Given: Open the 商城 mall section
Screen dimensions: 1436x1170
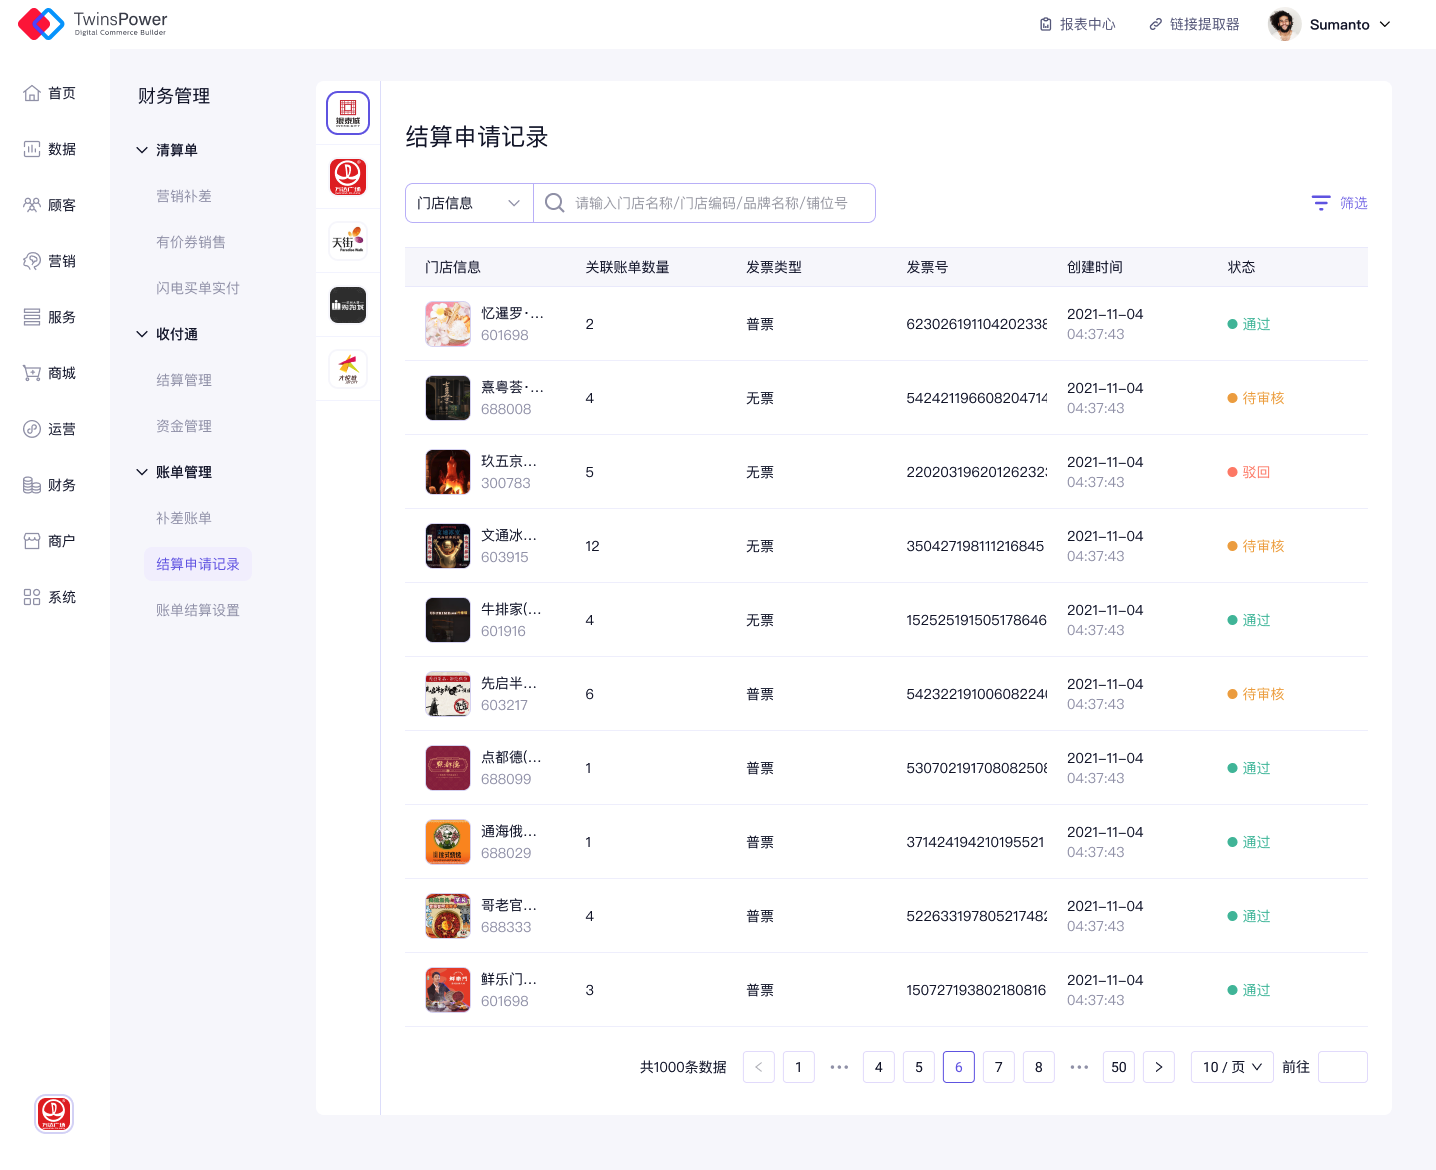Looking at the screenshot, I should (50, 373).
